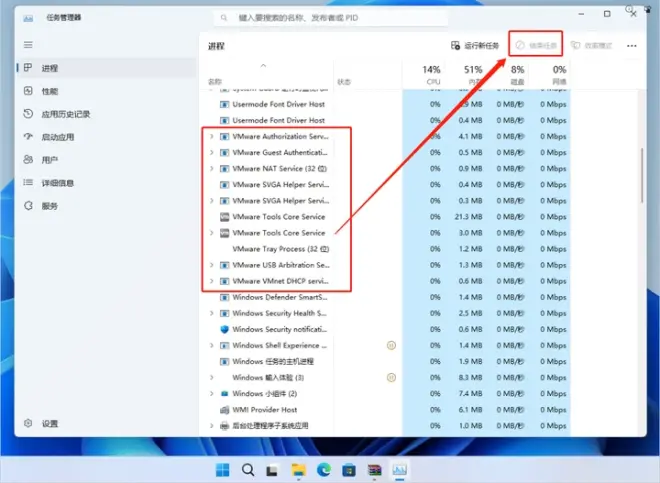Expand VMware NAT Service (32 位) row

211,168
